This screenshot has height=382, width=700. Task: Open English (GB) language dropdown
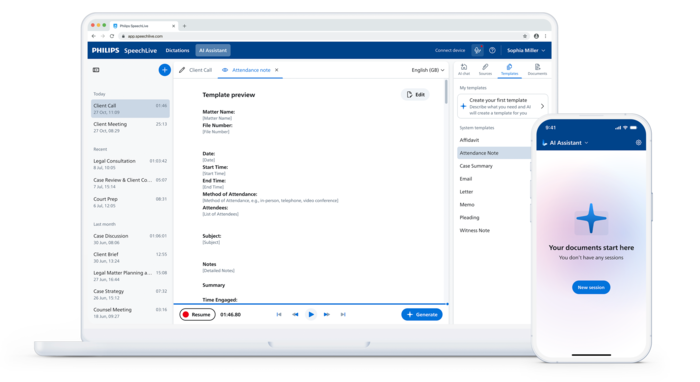[x=428, y=70]
